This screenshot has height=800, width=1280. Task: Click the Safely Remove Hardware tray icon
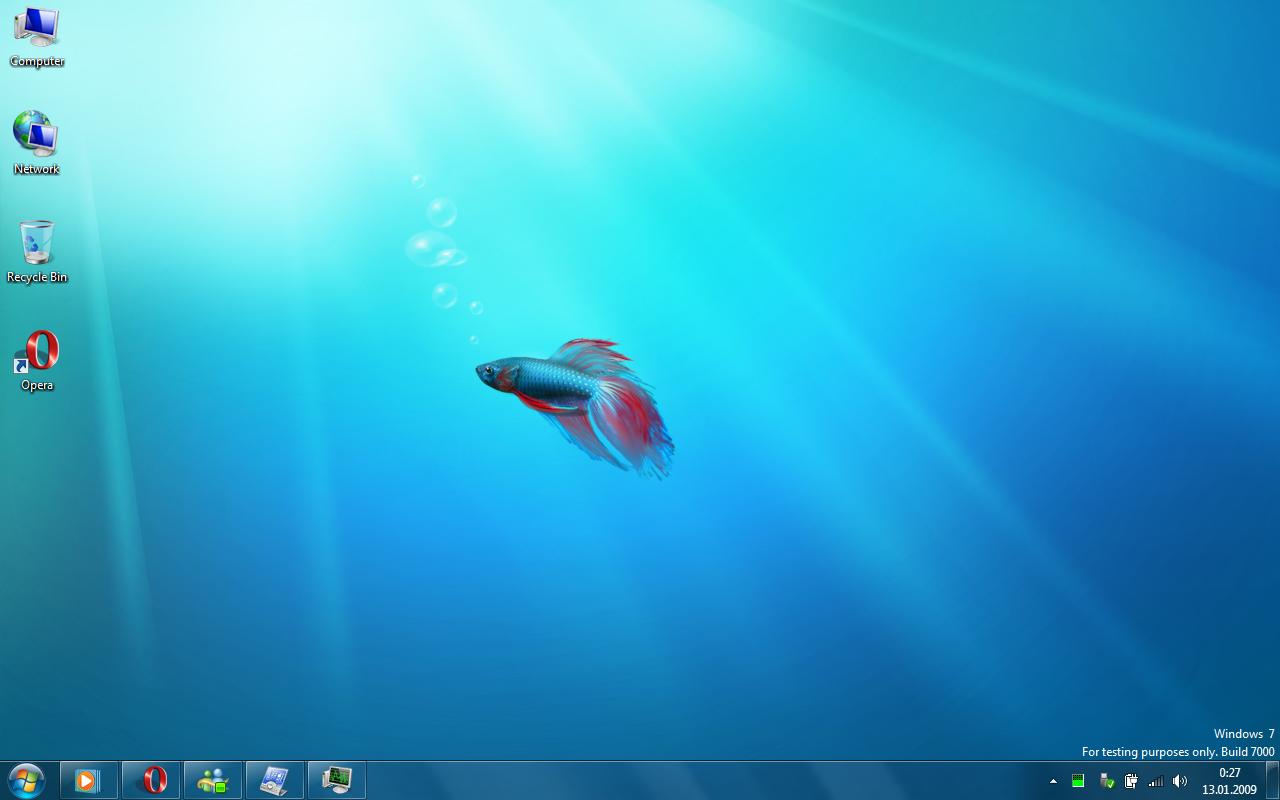click(x=1106, y=781)
